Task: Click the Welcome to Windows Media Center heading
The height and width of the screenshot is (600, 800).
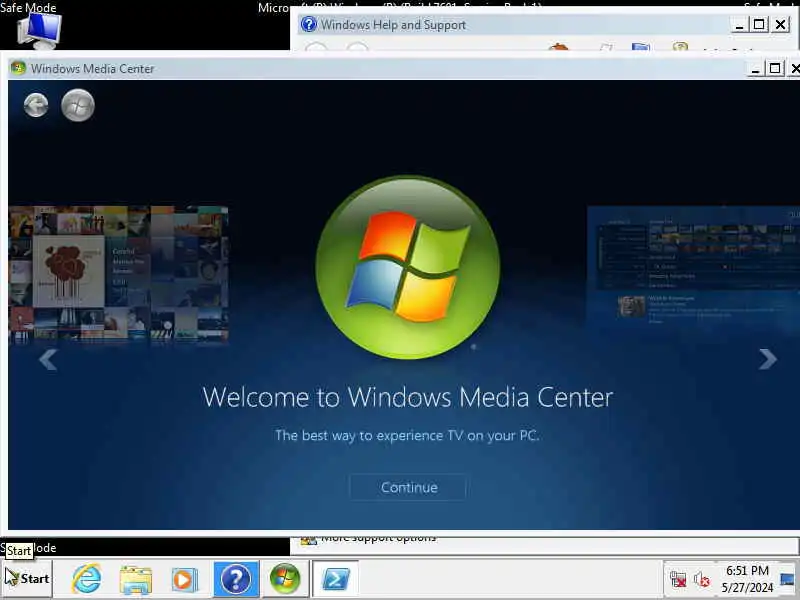Action: (x=408, y=397)
